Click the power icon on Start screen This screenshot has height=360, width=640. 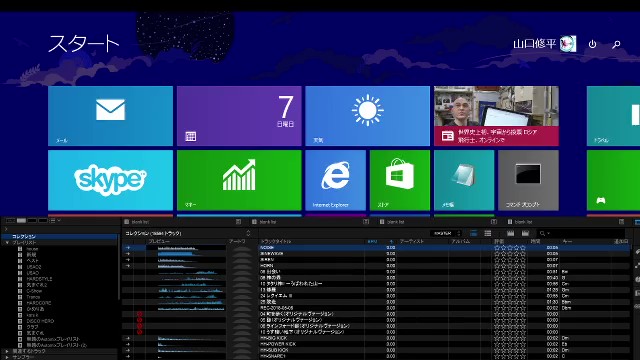tap(592, 44)
